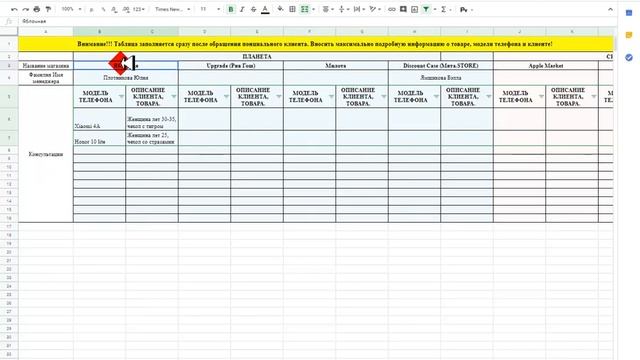Select the "Фамилия Имя менеджера" cell
Image resolution: width=640 pixels, height=360 pixels.
click(x=46, y=78)
